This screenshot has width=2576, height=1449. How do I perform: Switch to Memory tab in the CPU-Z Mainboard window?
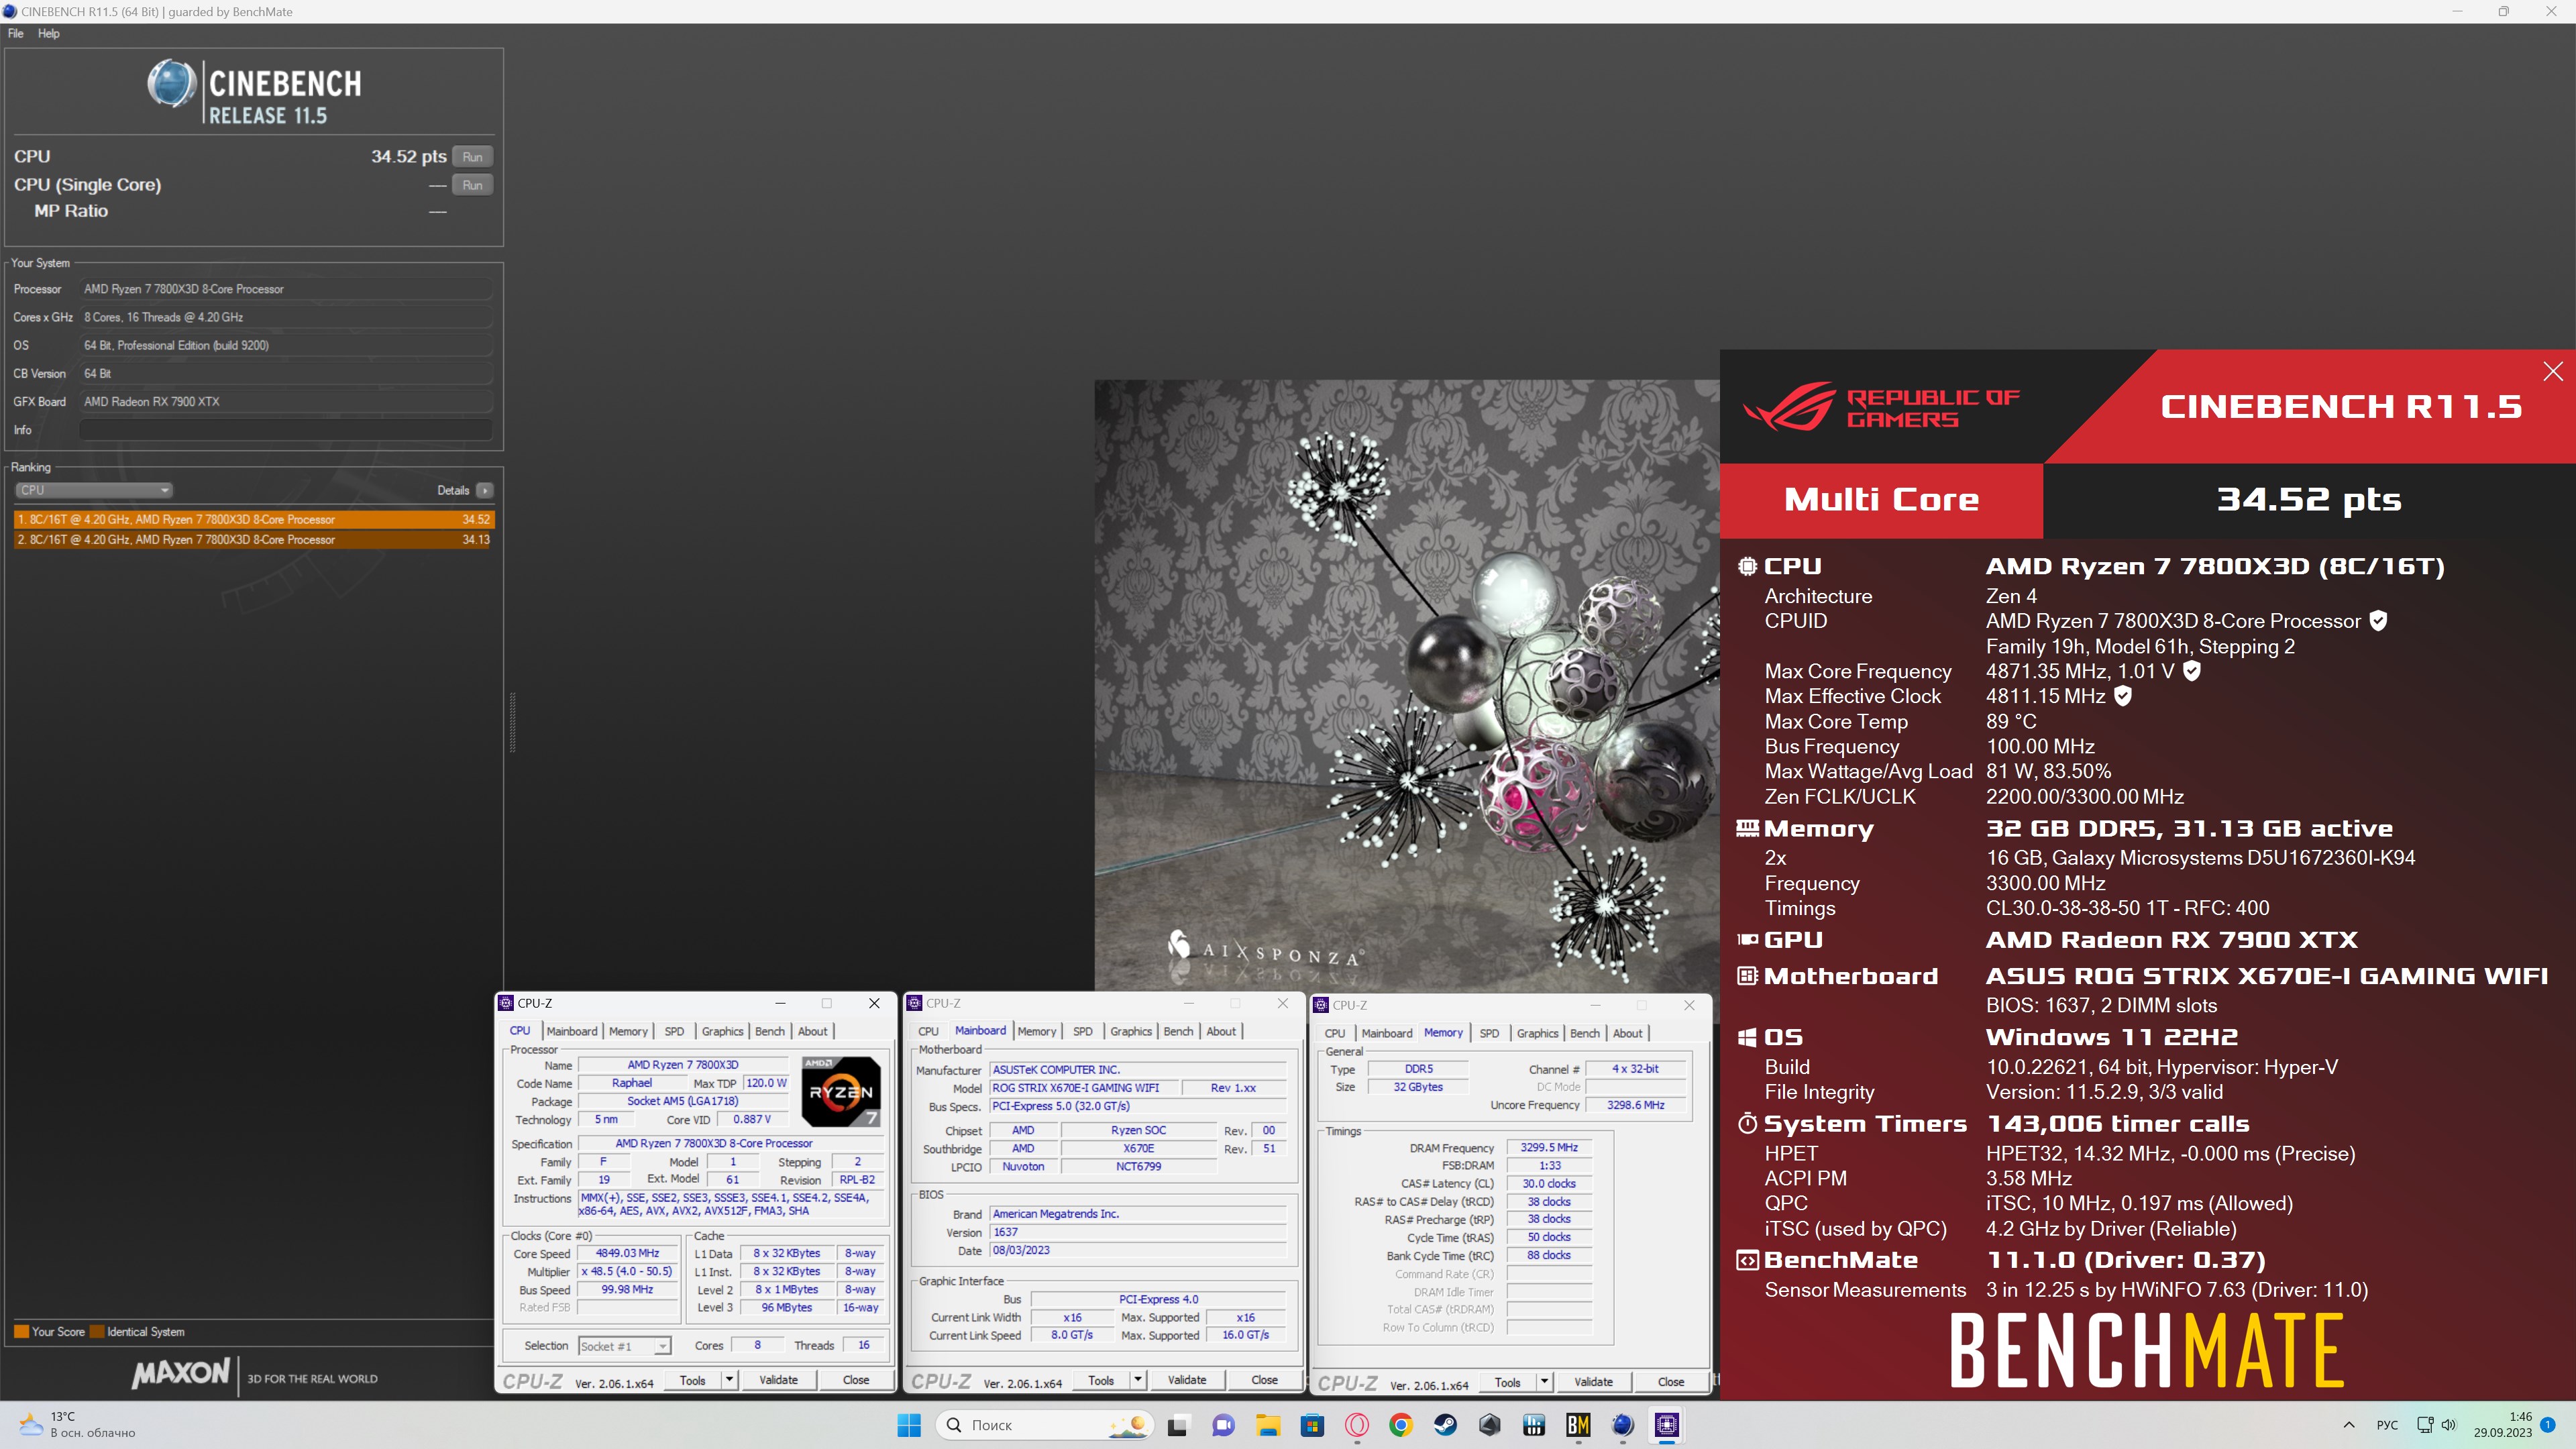pos(1036,1031)
